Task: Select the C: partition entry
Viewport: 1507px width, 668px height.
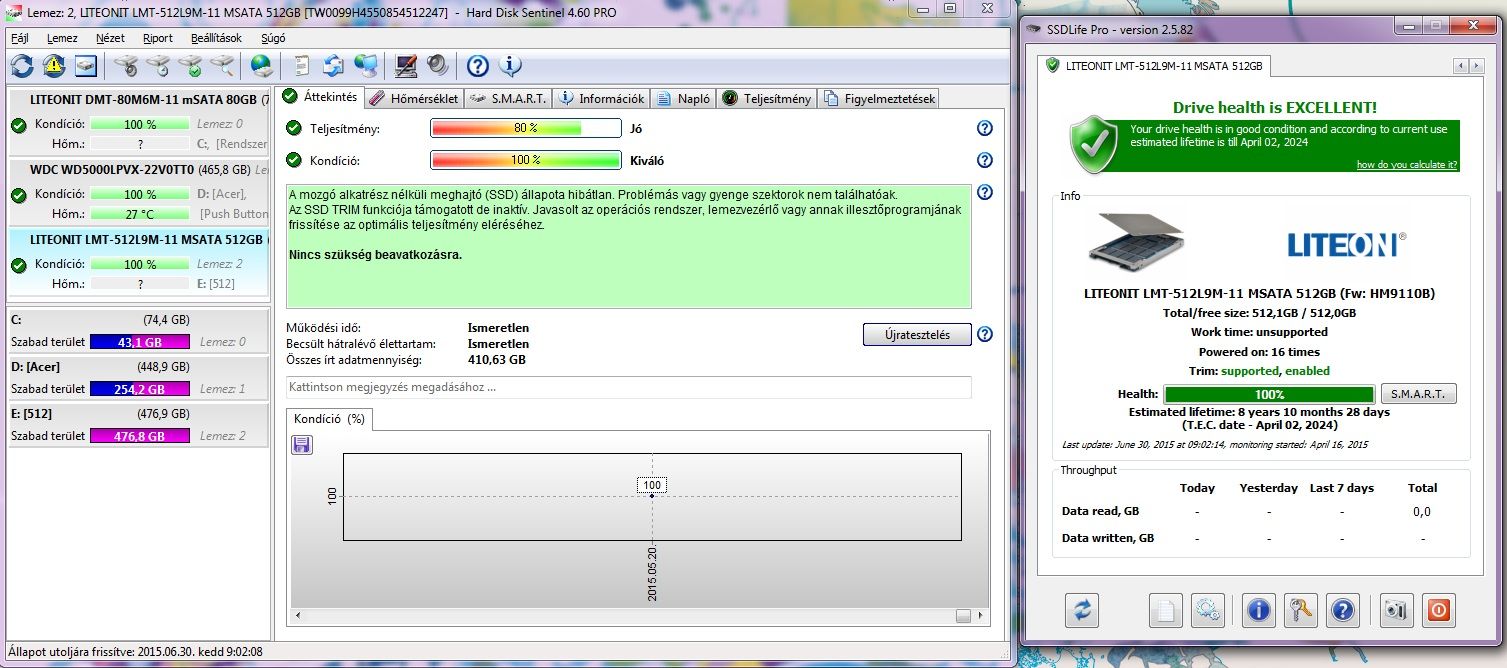Action: [x=138, y=331]
